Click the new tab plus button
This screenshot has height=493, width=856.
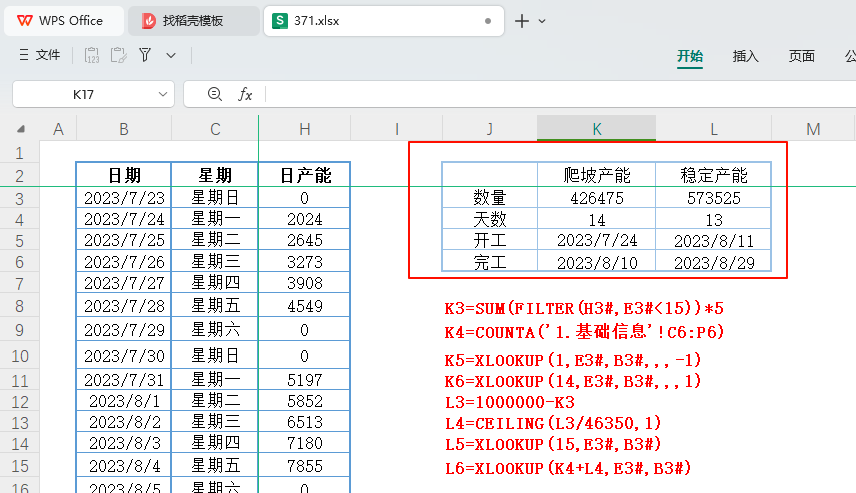(521, 21)
